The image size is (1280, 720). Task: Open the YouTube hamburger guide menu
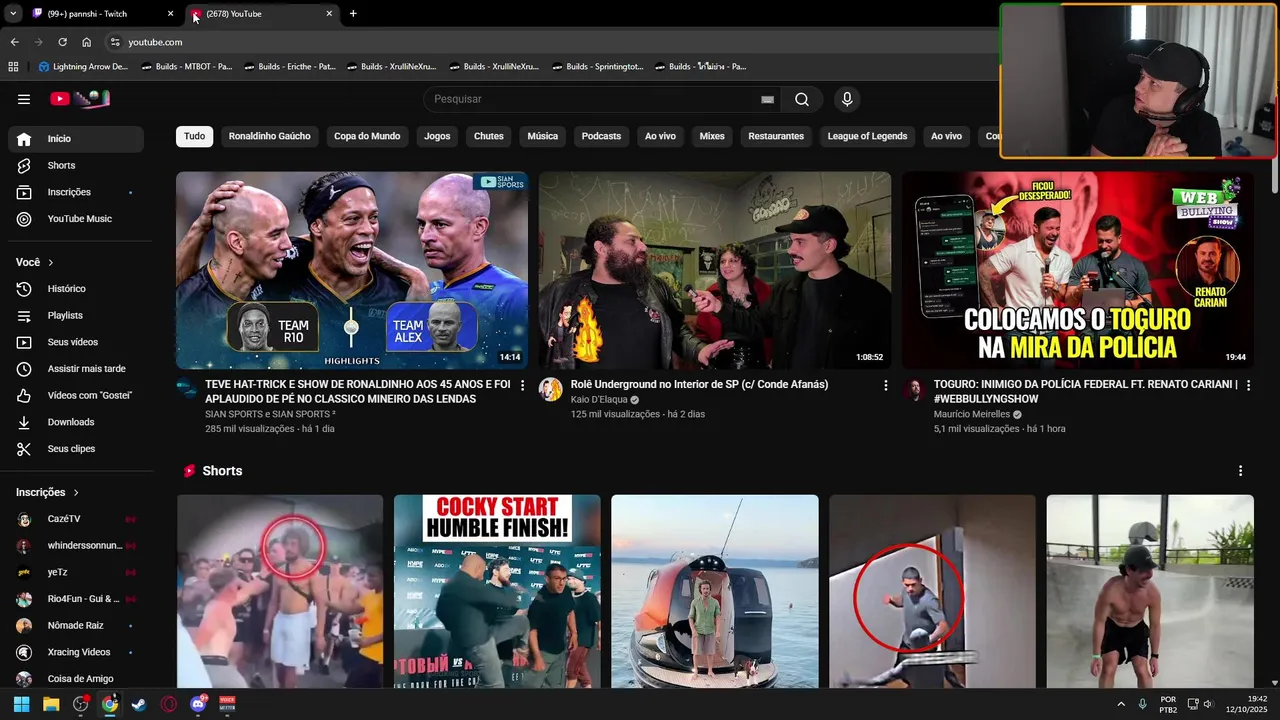coord(24,99)
